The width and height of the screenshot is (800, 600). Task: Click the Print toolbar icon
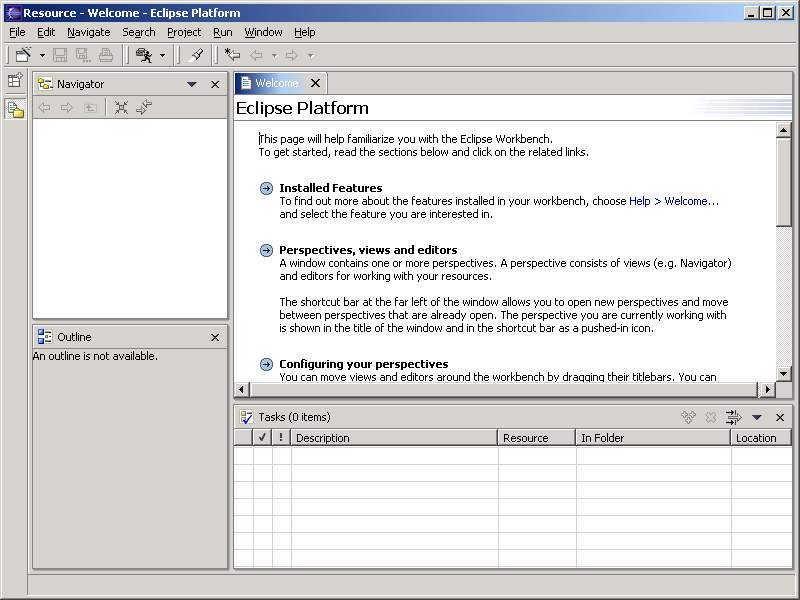[x=106, y=55]
